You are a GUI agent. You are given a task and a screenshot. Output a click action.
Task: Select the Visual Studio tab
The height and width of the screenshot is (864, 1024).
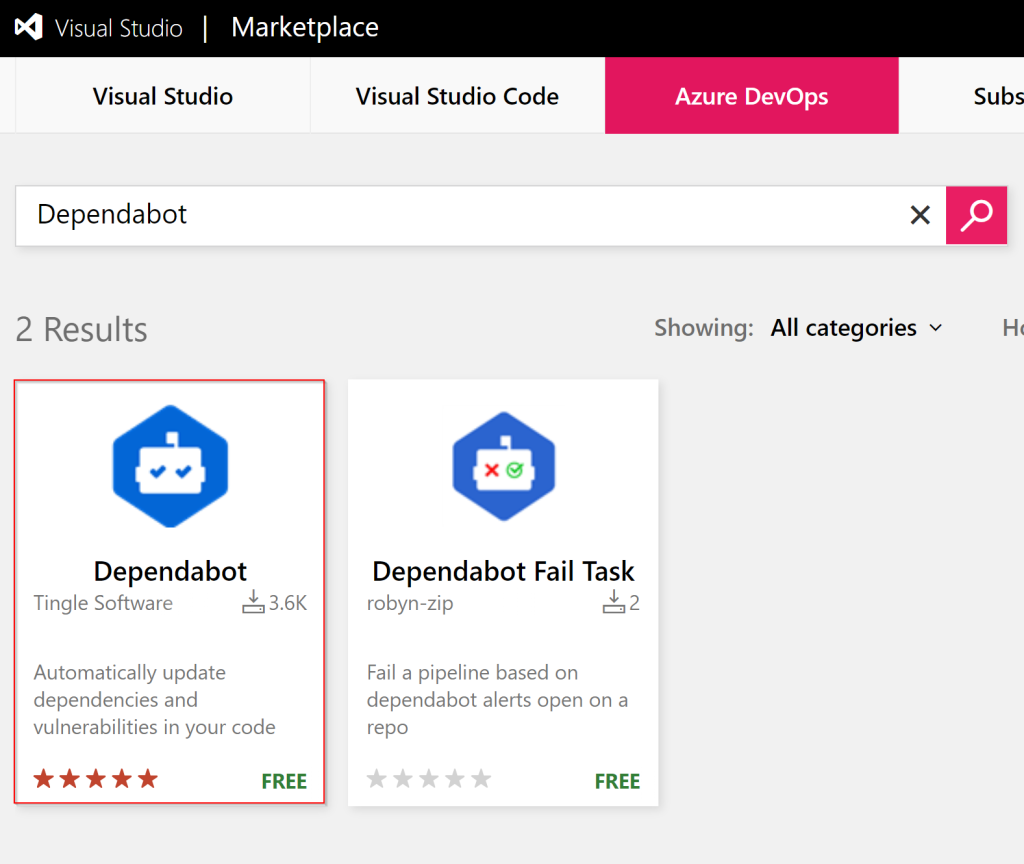point(162,96)
